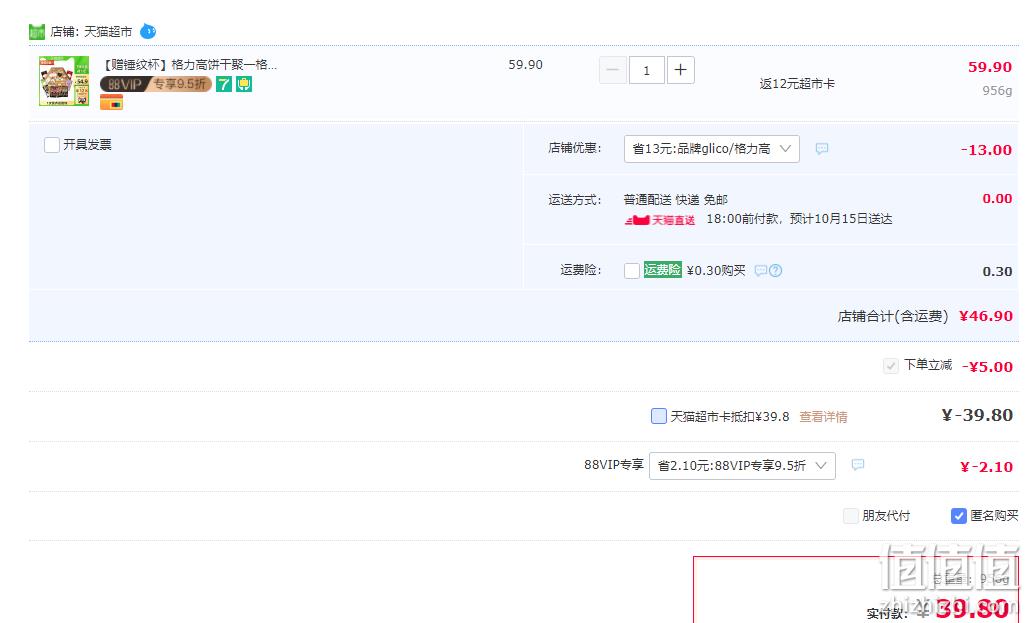Uncheck the 匿名购买 checkbox
This screenshot has height=623, width=1029.
click(x=959, y=516)
